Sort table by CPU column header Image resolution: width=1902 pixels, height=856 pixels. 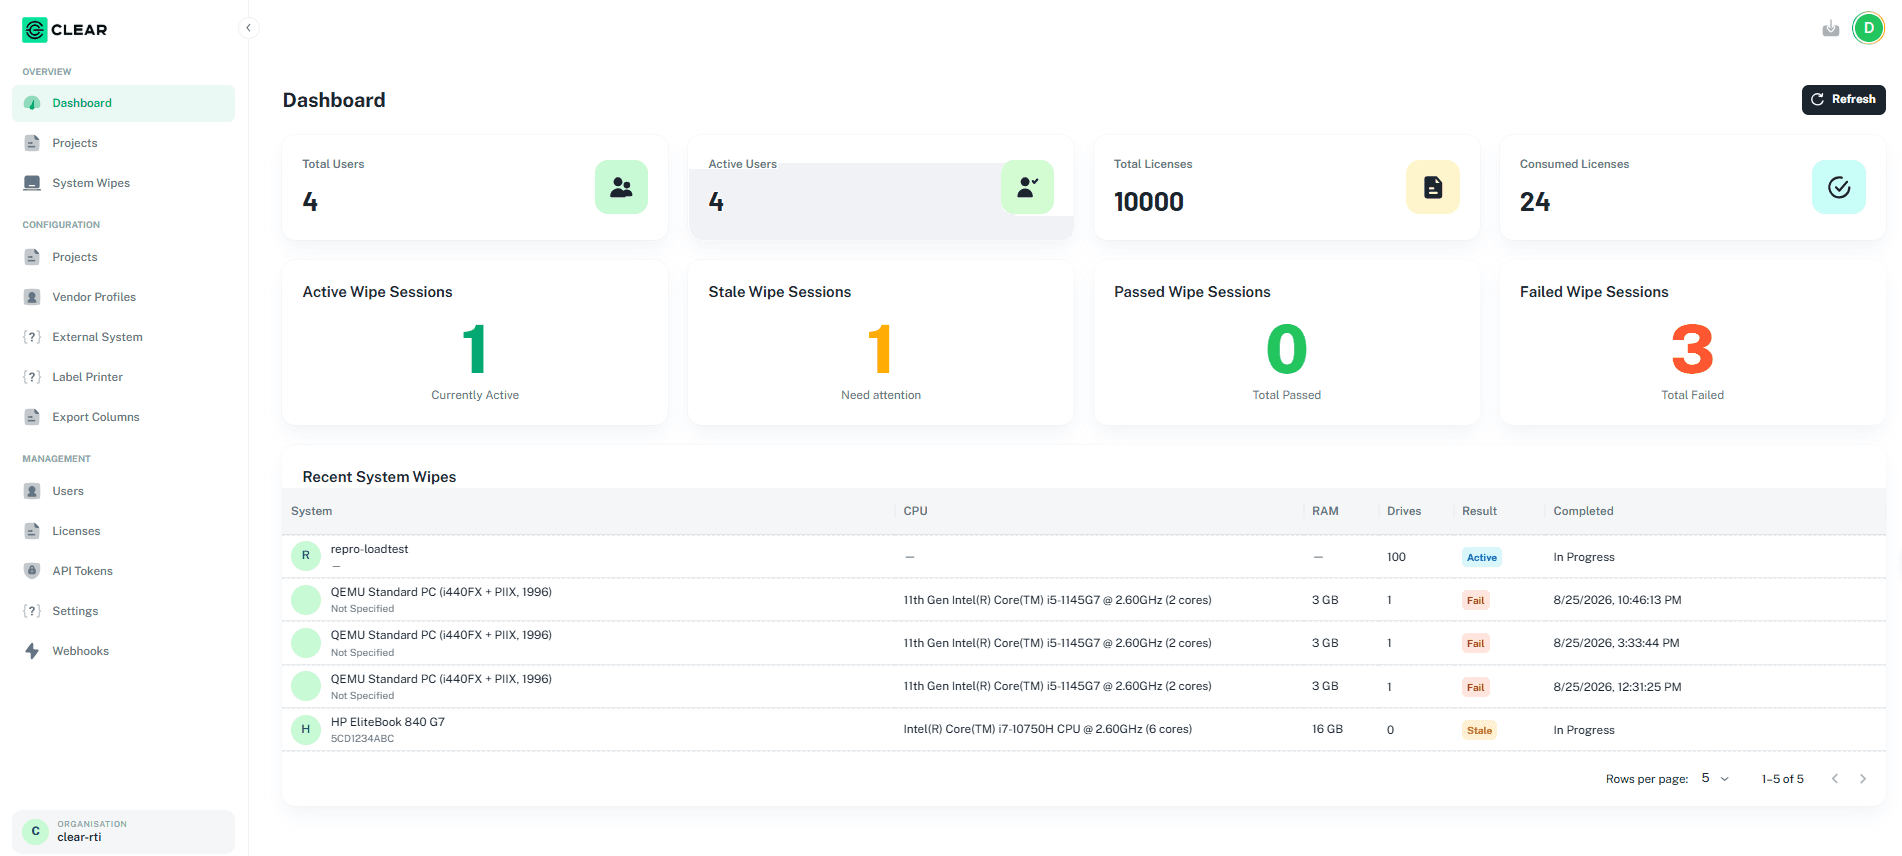(915, 511)
